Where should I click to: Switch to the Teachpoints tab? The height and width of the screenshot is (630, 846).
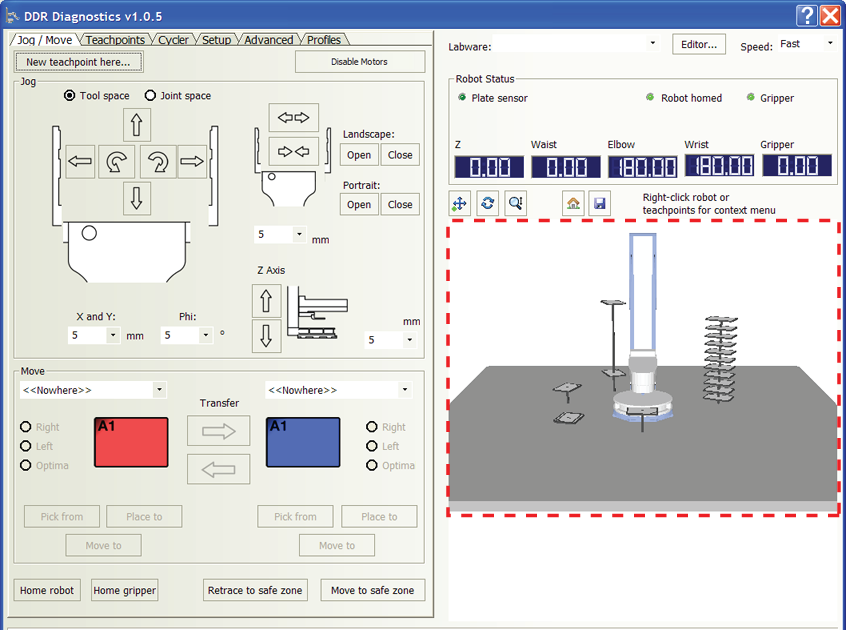[115, 40]
